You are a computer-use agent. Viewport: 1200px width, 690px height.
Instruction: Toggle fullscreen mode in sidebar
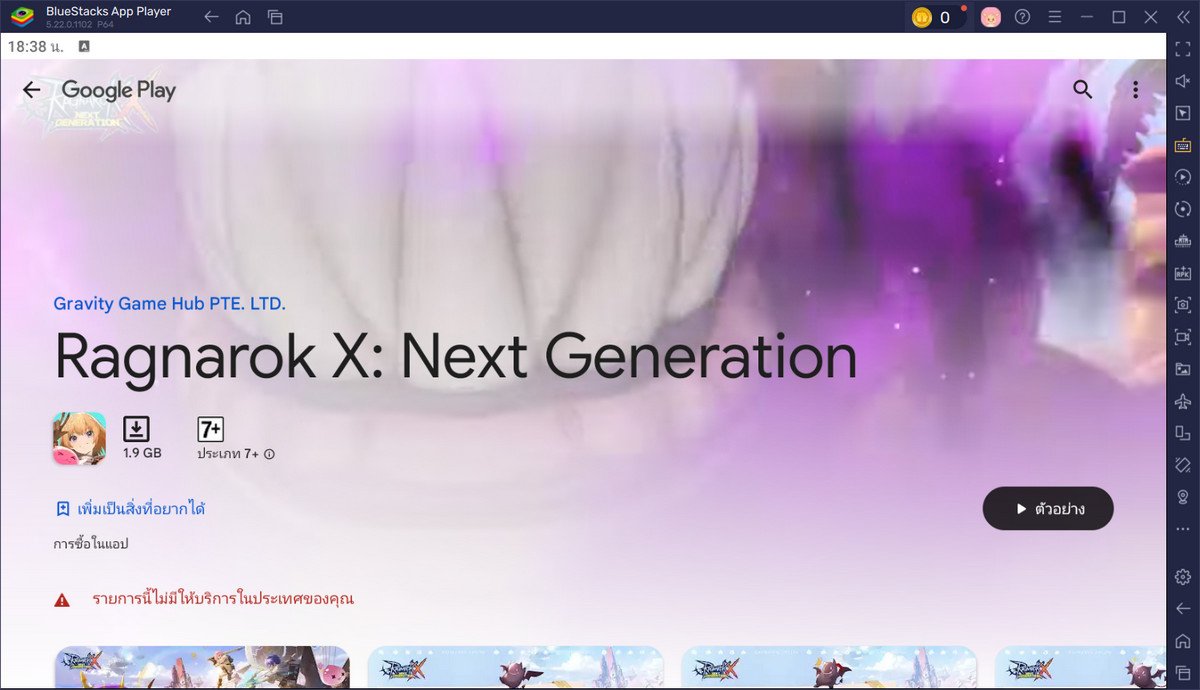click(x=1183, y=49)
